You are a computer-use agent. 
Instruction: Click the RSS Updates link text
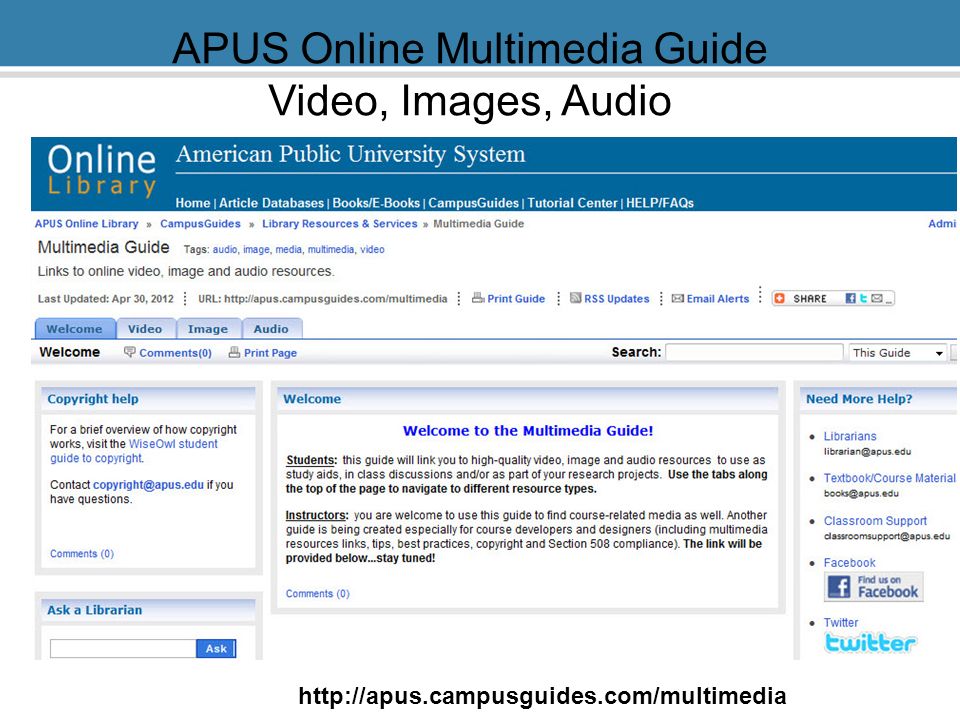tap(617, 299)
